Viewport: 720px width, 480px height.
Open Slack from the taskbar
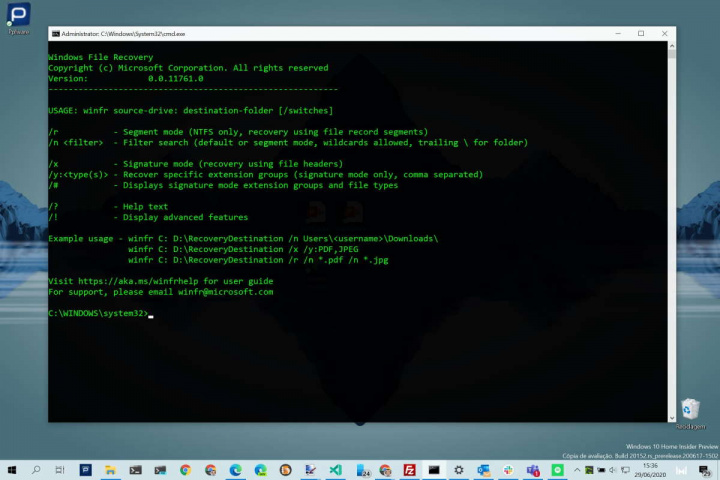[508, 470]
